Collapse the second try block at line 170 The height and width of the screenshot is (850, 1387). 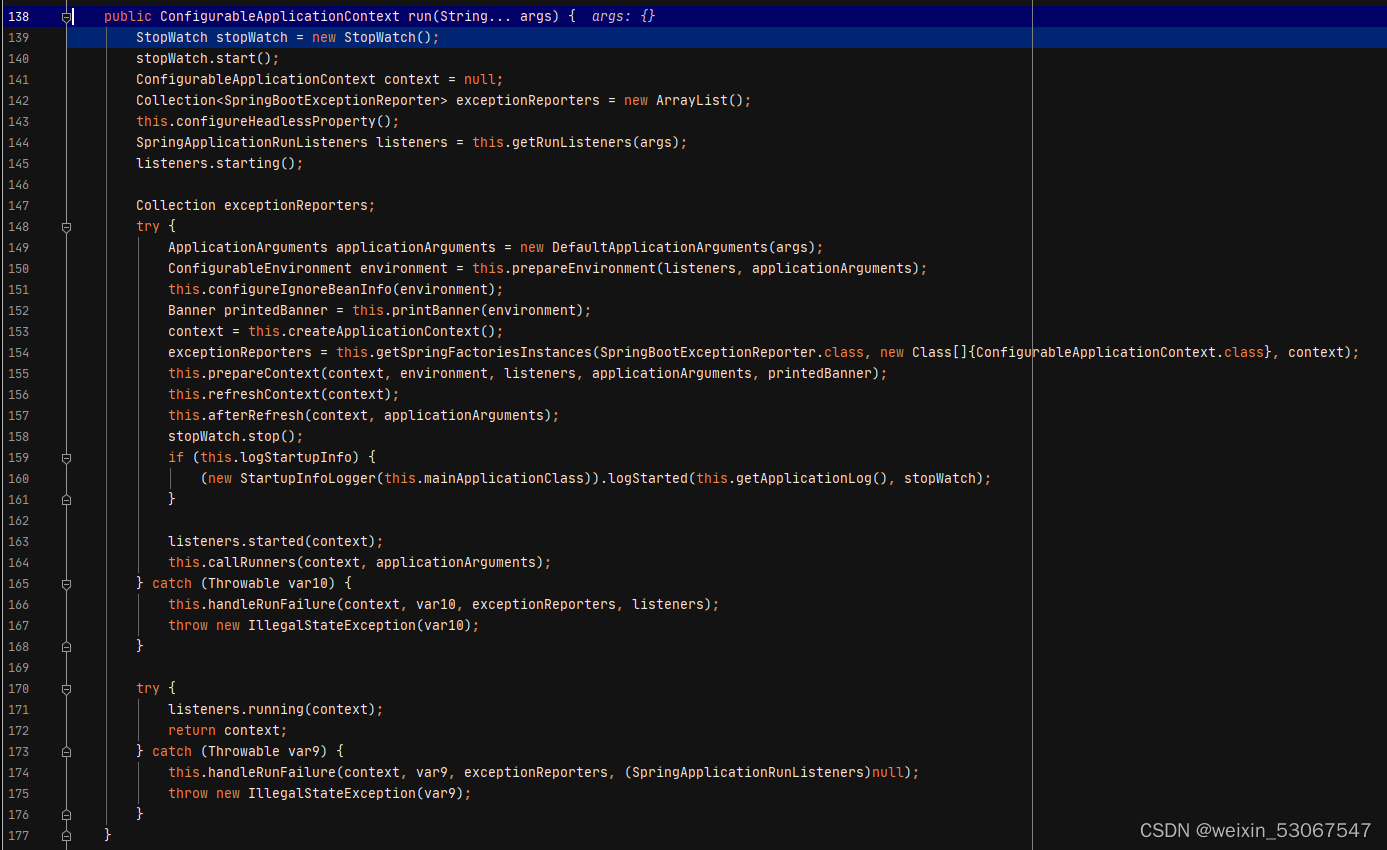click(x=66, y=689)
